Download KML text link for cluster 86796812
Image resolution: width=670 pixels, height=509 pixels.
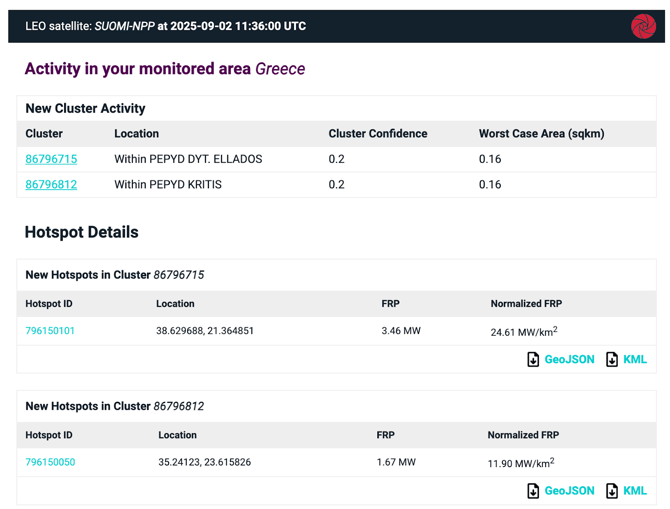pos(635,491)
